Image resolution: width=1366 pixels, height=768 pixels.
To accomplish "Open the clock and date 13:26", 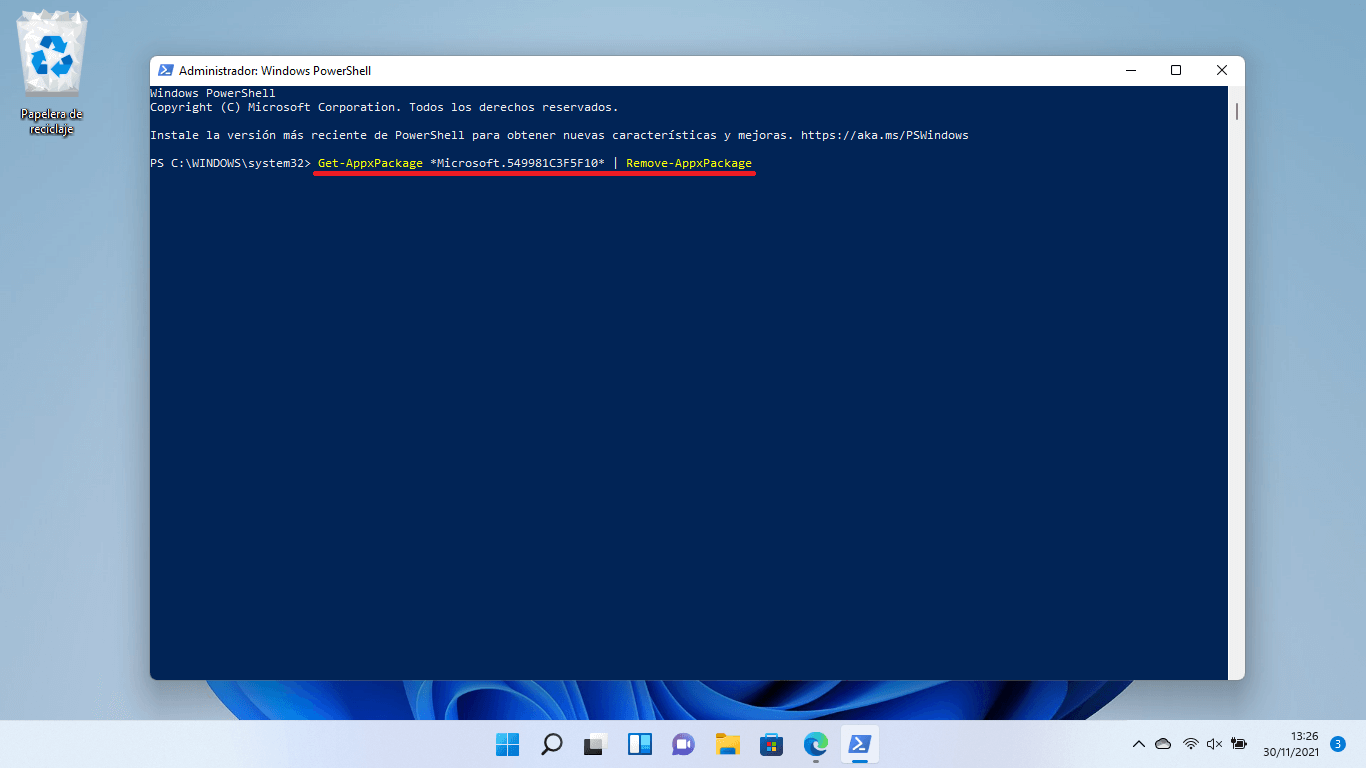I will (1290, 744).
